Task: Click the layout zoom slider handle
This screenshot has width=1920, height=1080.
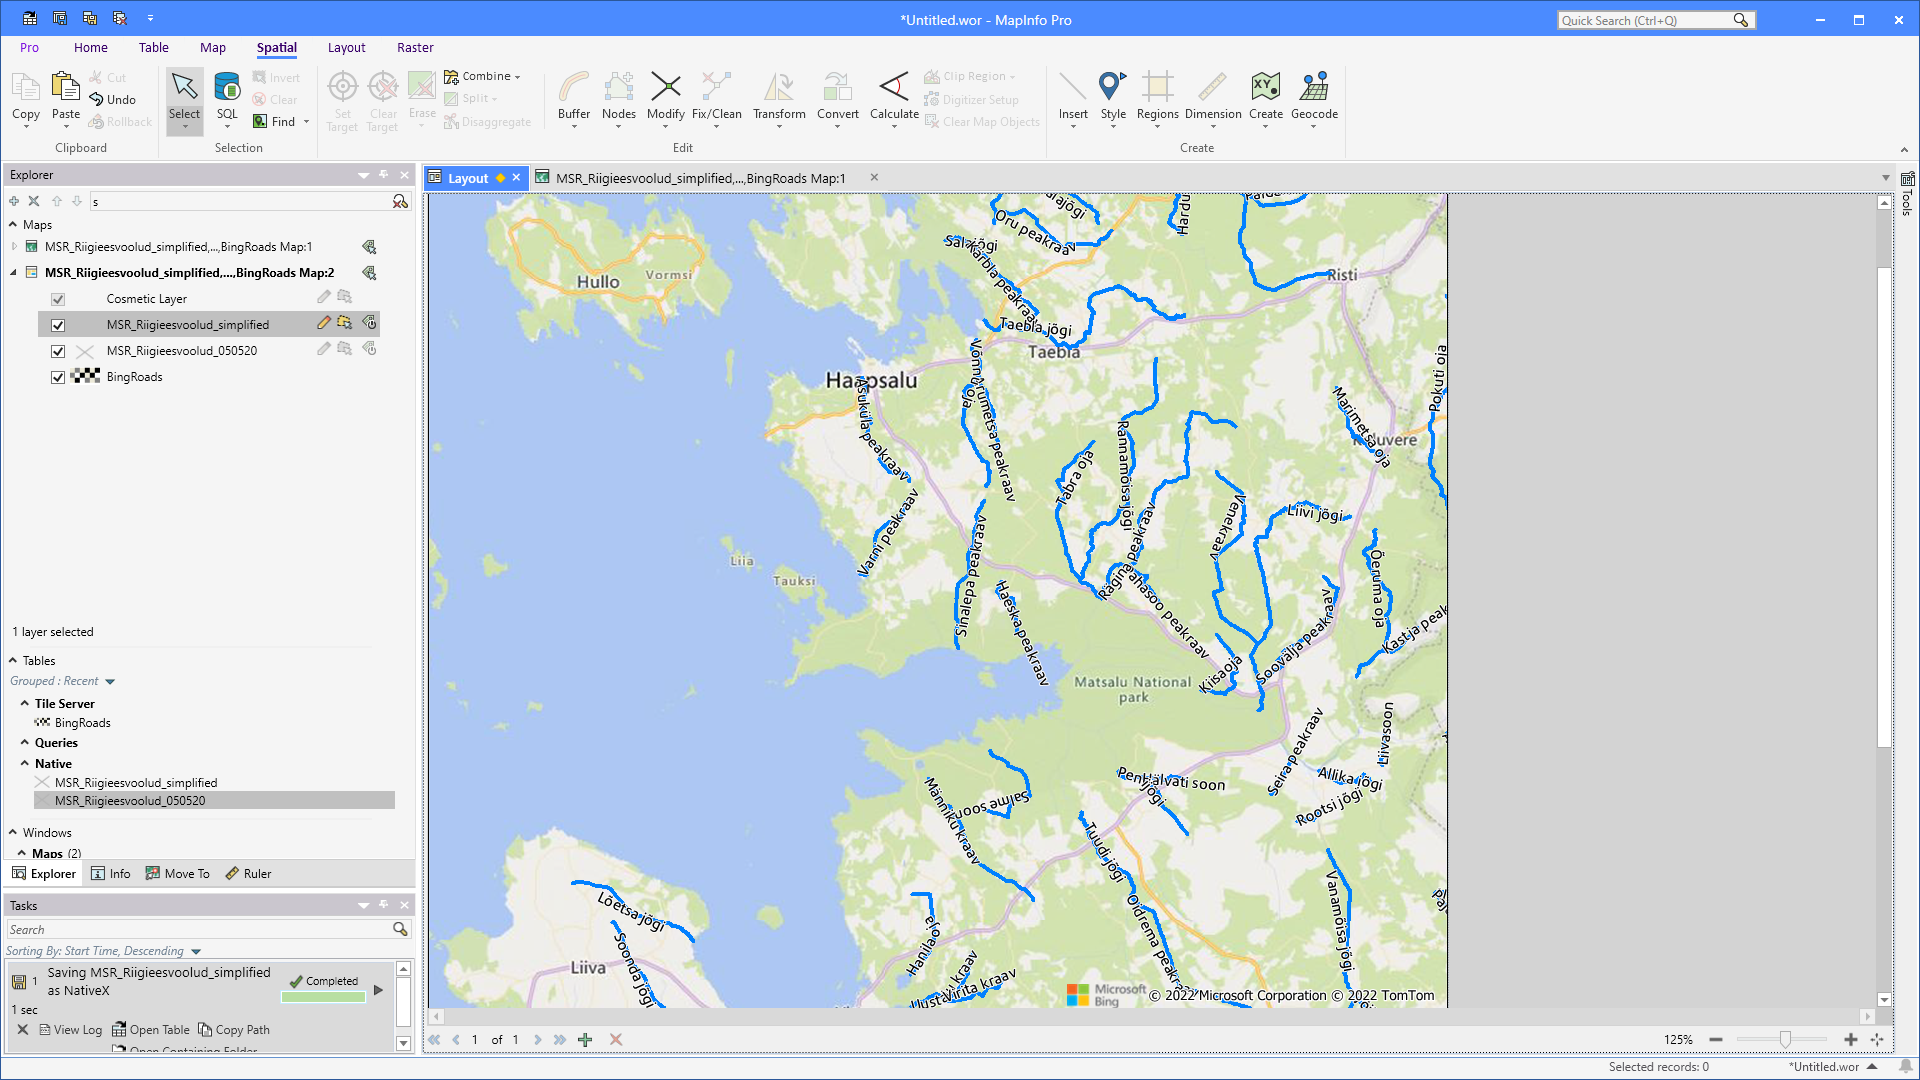Action: (x=1785, y=1040)
